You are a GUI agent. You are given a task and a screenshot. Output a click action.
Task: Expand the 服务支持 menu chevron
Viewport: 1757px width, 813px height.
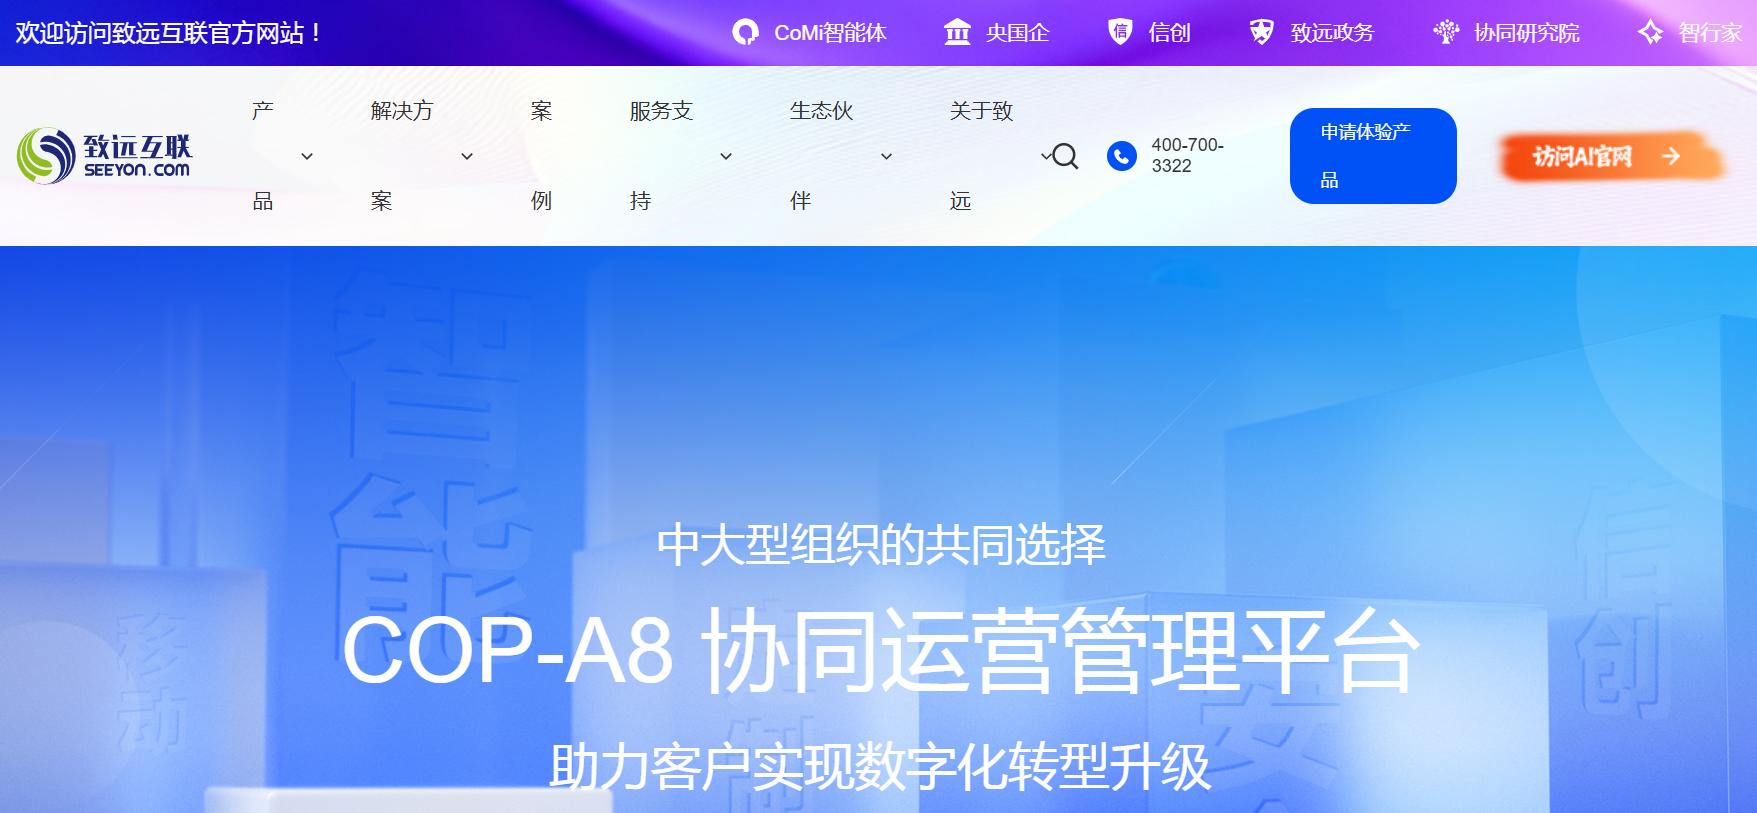726,156
